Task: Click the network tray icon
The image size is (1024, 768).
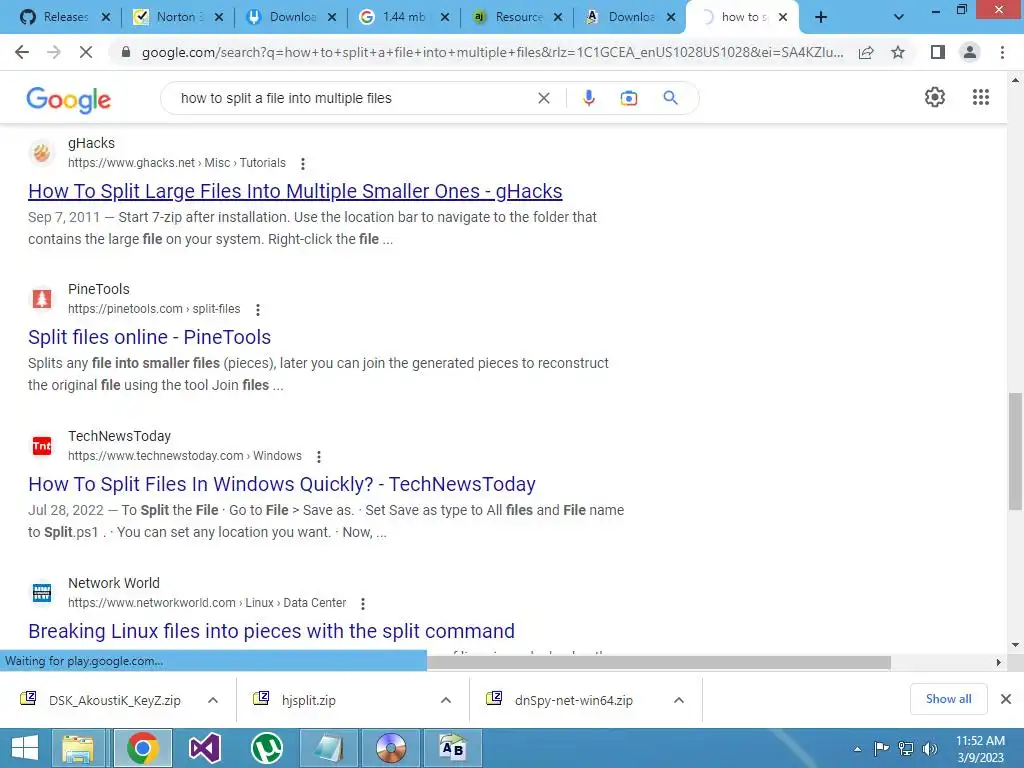Action: tap(906, 749)
